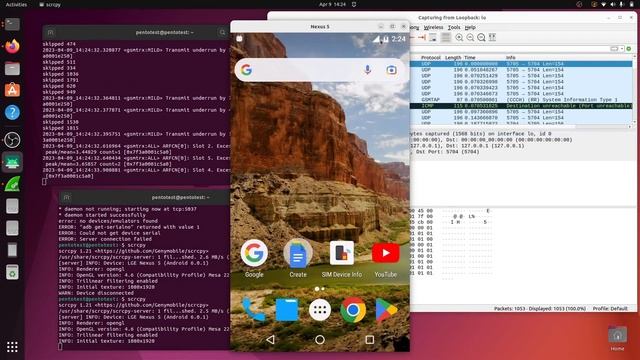Open Play Store from the Android dock
This screenshot has width=640, height=360.
click(x=386, y=310)
